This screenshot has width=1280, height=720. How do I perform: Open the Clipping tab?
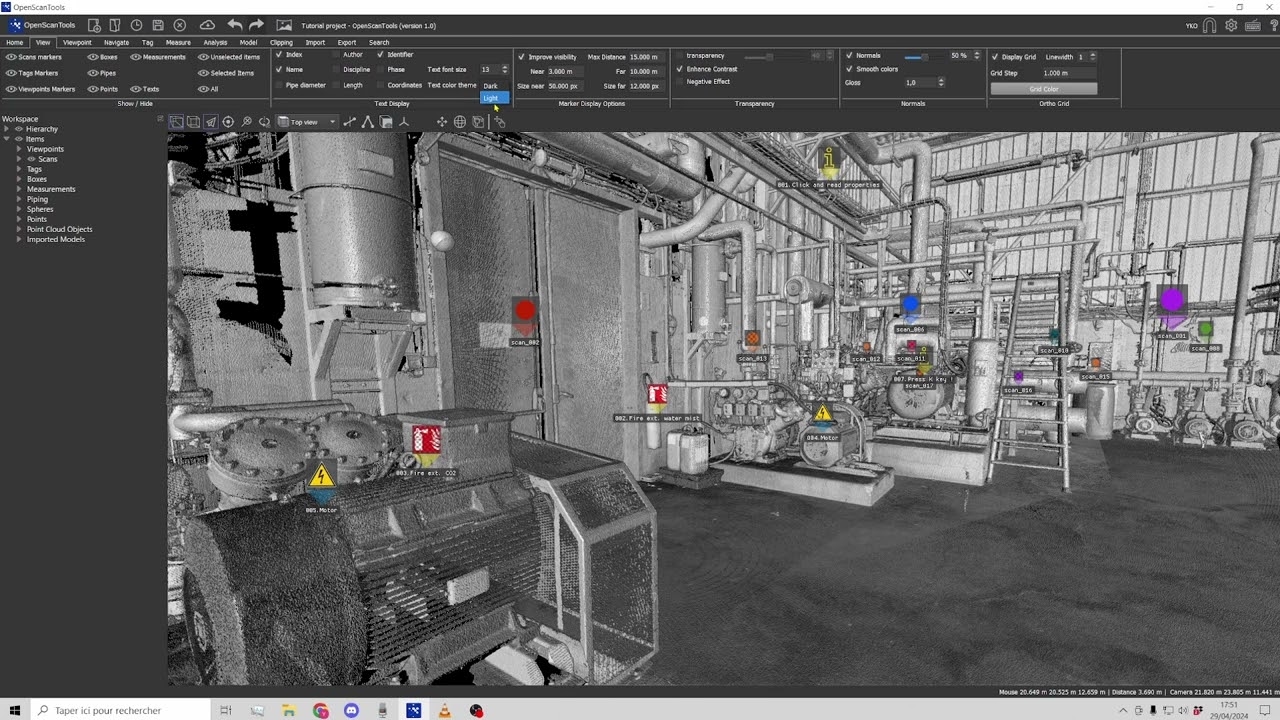pos(281,43)
